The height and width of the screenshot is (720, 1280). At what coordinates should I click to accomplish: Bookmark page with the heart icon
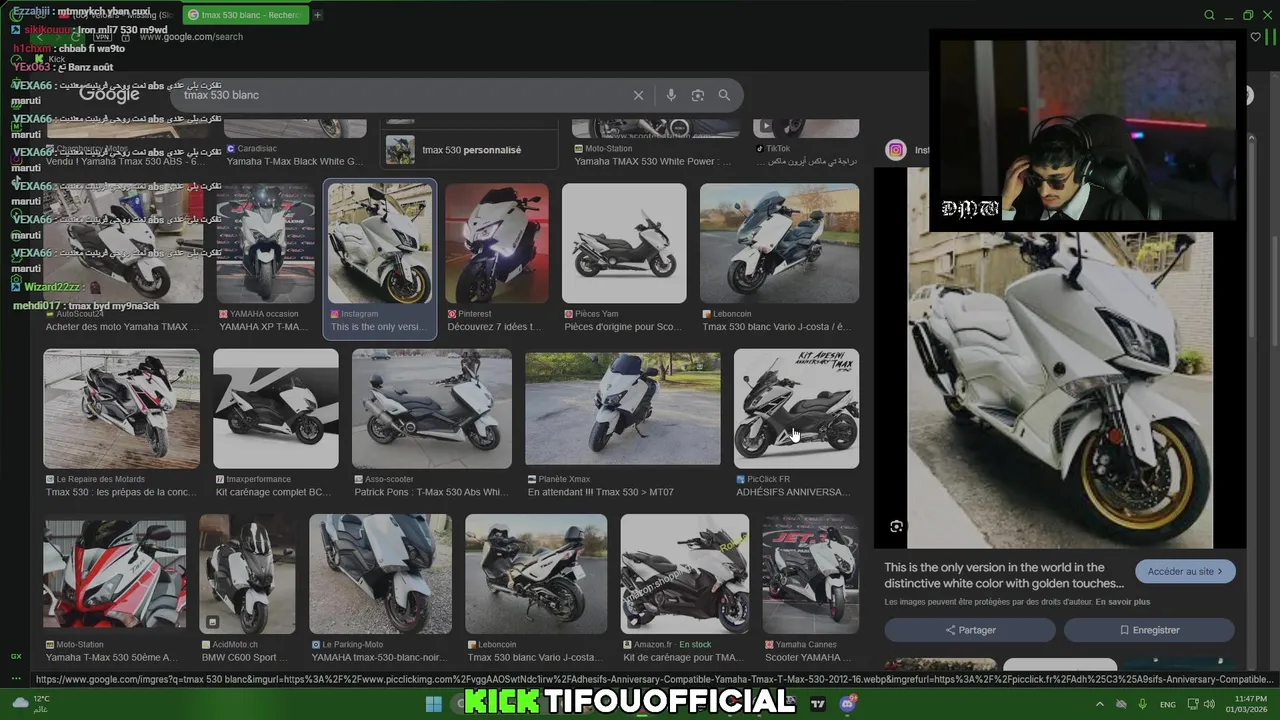pos(1256,37)
